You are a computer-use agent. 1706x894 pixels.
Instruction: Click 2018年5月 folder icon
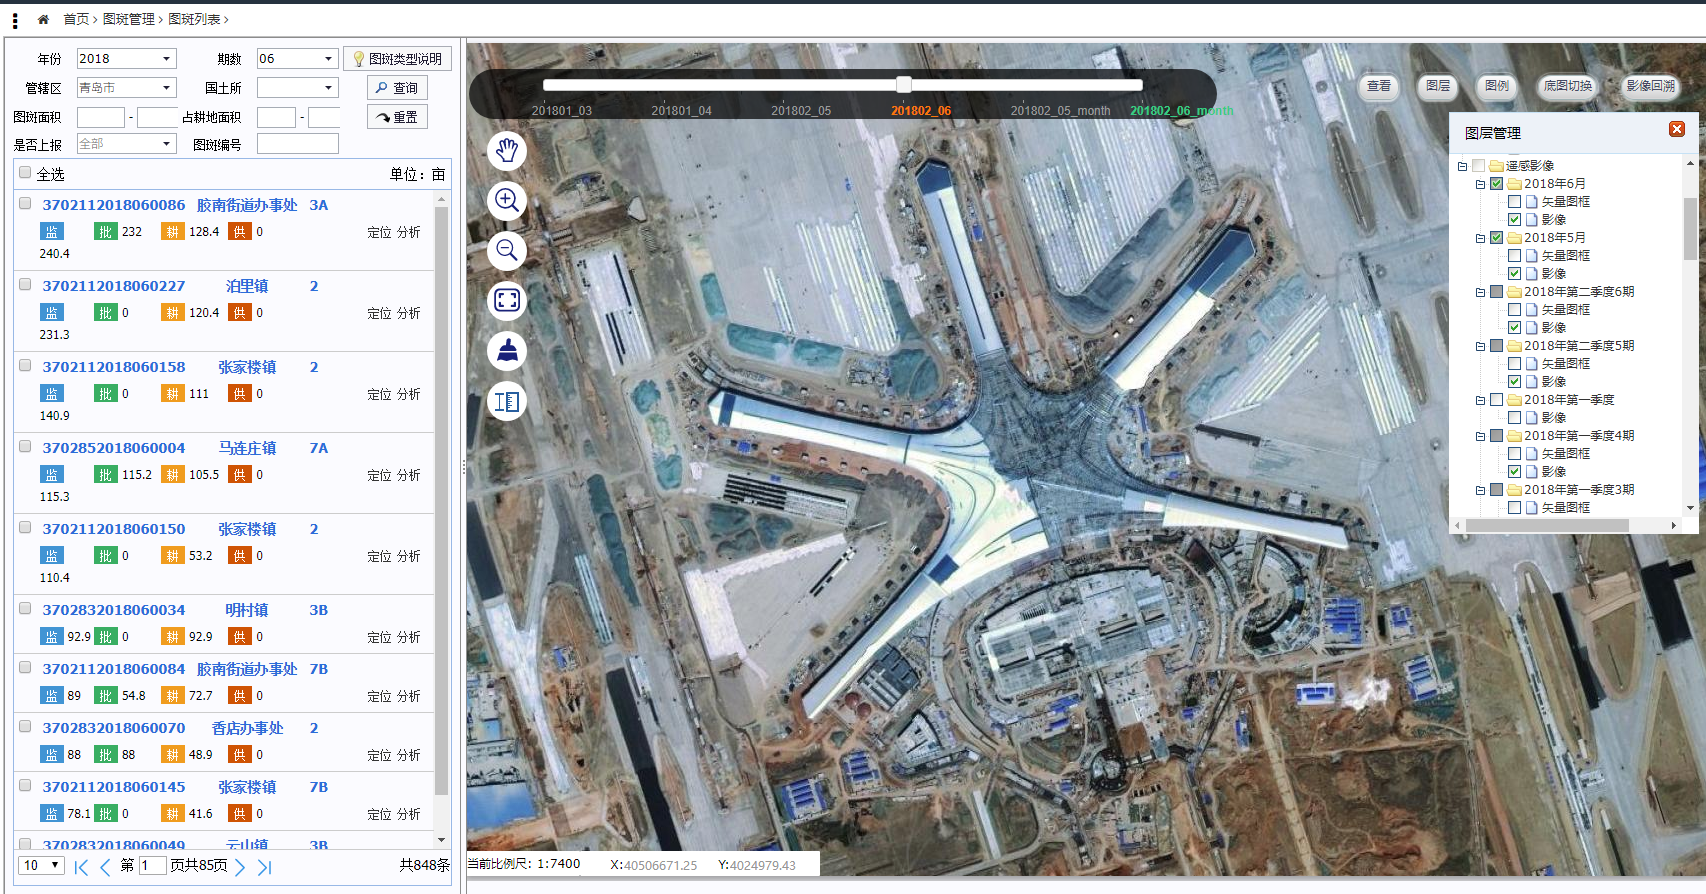(x=1514, y=238)
